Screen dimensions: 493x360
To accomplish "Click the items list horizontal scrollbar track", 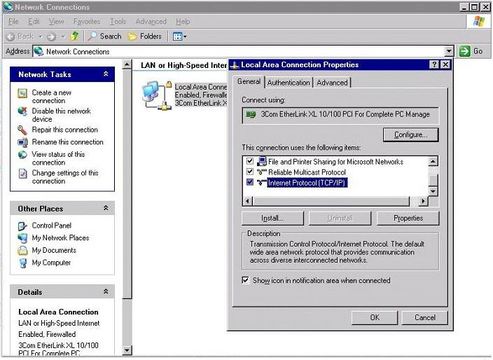I will pos(331,201).
